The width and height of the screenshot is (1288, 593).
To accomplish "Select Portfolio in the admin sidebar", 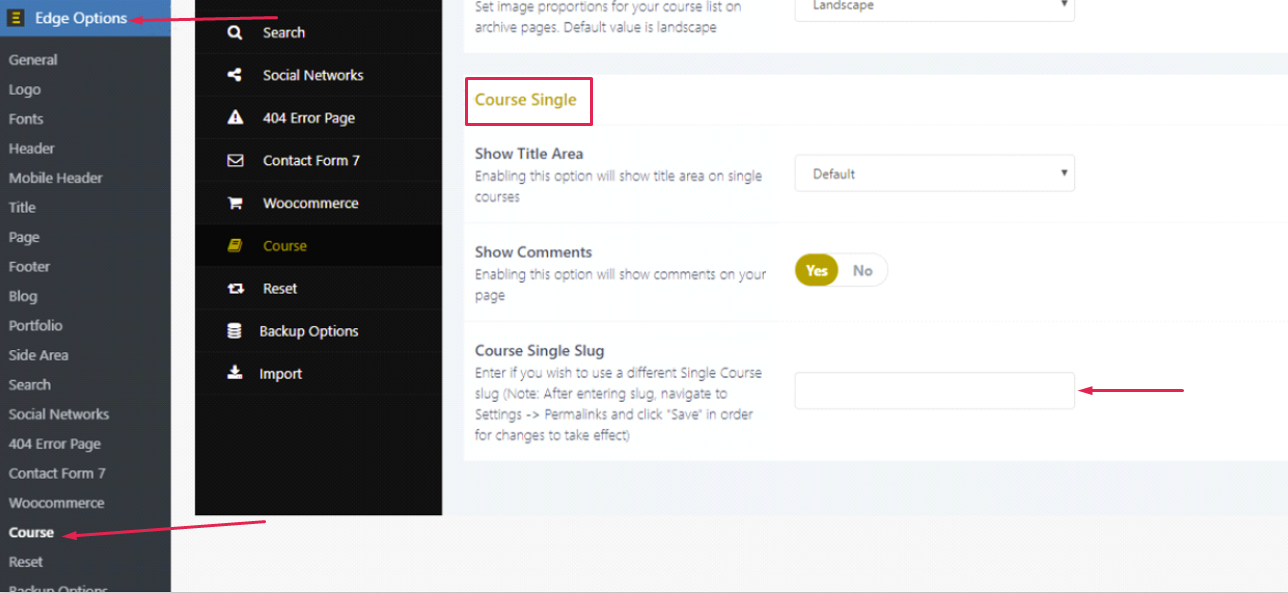I will [x=36, y=325].
